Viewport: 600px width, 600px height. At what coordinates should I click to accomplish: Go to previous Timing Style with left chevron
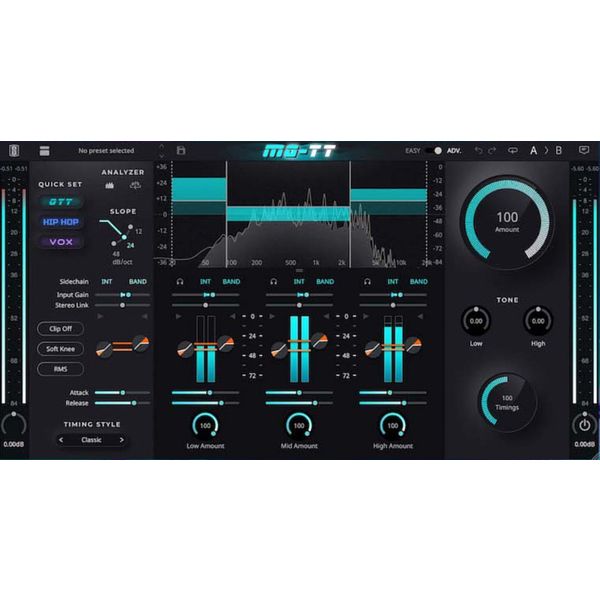click(x=61, y=440)
